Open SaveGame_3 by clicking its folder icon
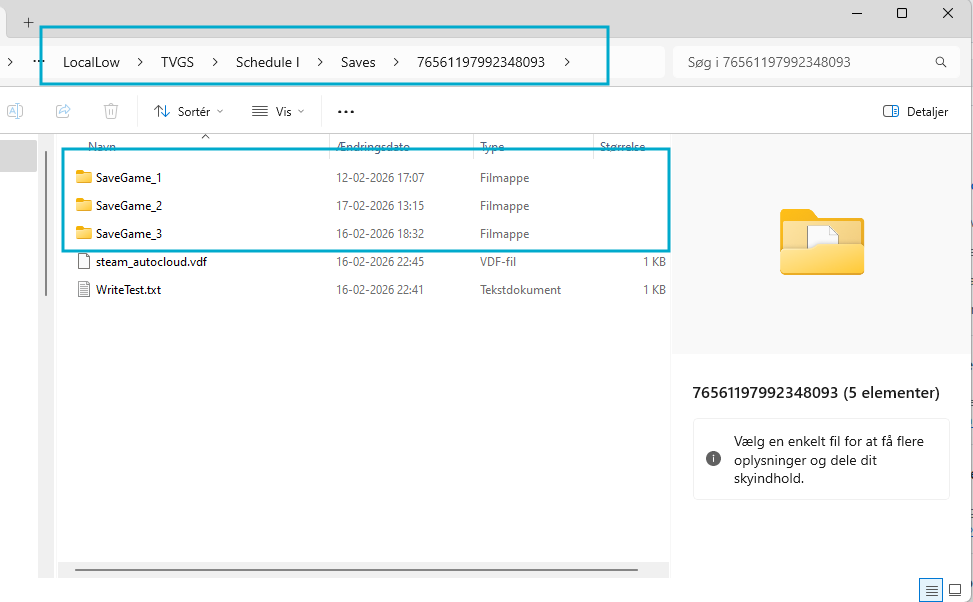Screen dimensions: 973x602 (81, 233)
